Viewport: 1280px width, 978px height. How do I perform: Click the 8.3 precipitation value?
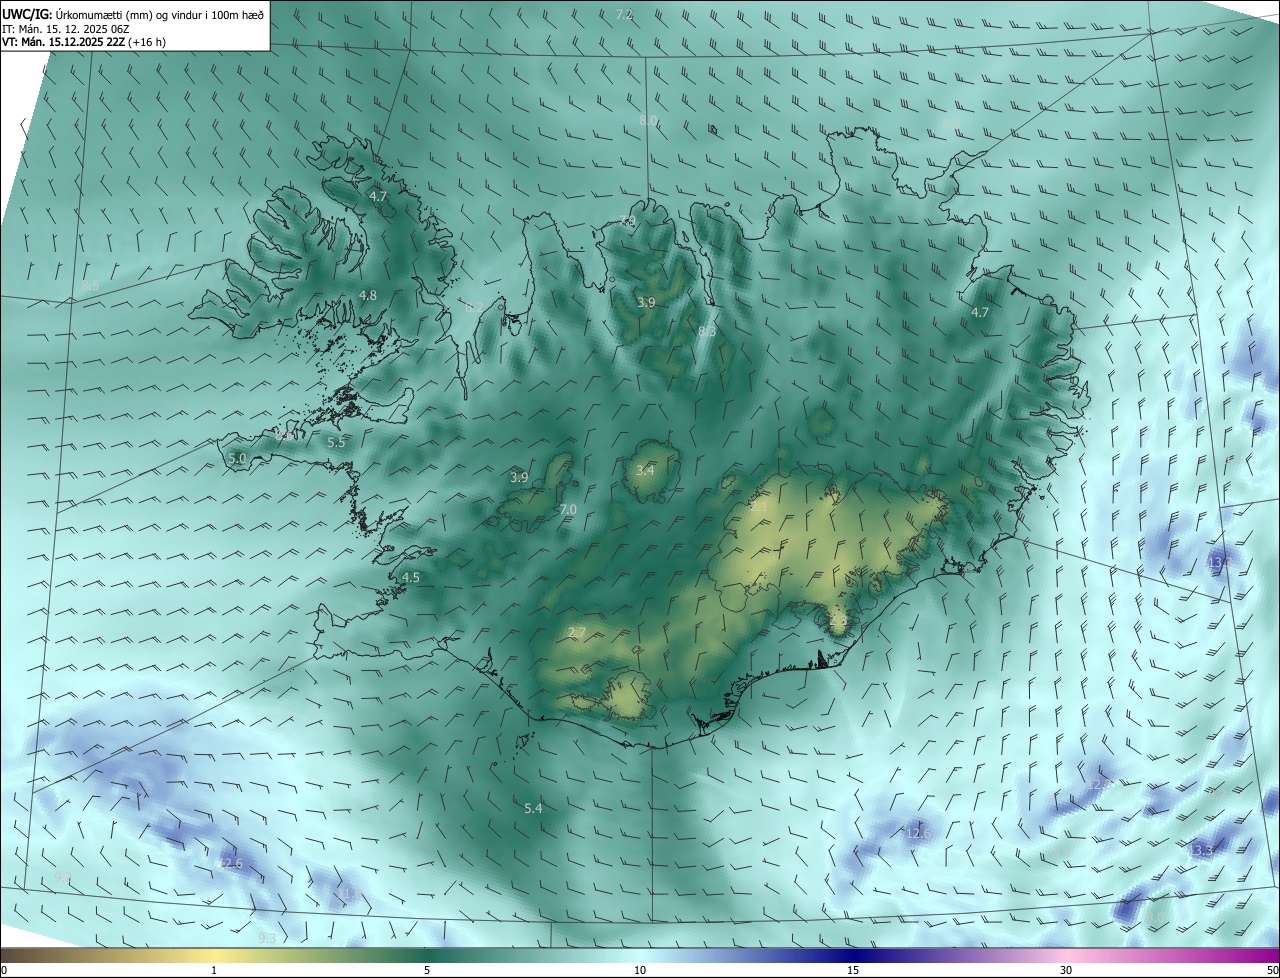707,331
